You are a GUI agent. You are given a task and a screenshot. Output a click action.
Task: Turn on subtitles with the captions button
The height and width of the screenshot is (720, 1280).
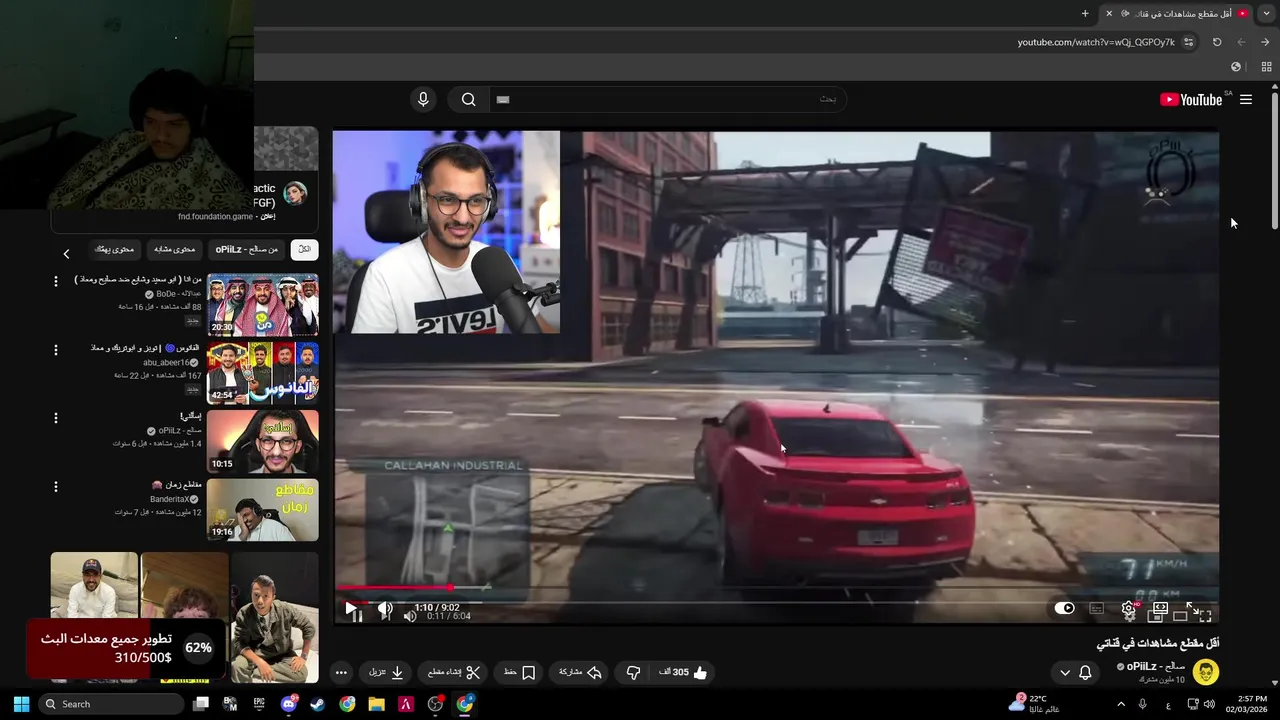(1096, 608)
